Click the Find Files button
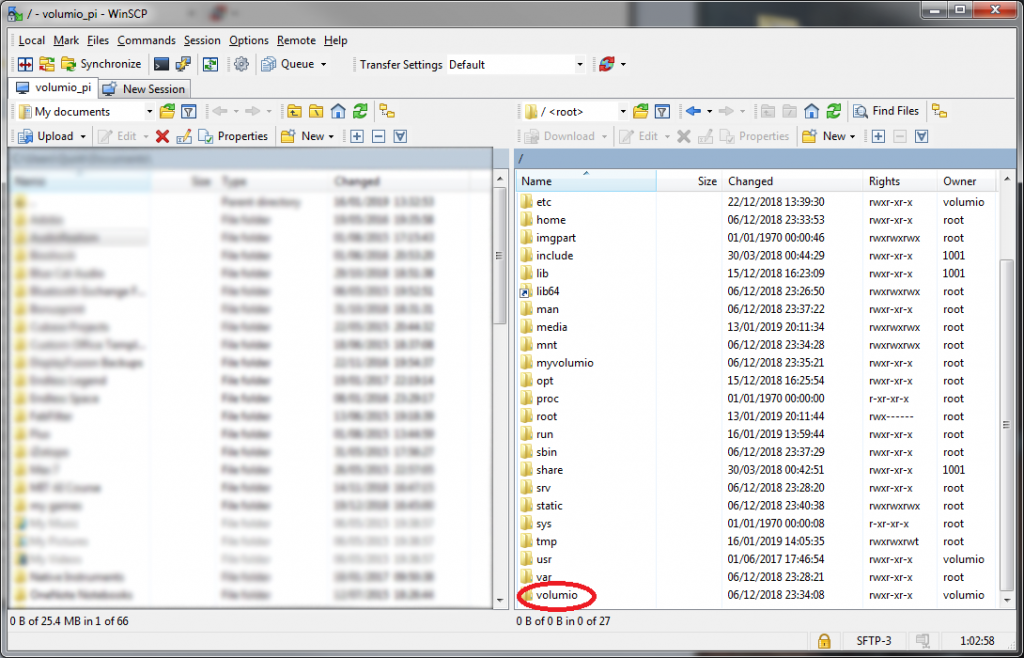This screenshot has height=658, width=1024. (x=887, y=112)
